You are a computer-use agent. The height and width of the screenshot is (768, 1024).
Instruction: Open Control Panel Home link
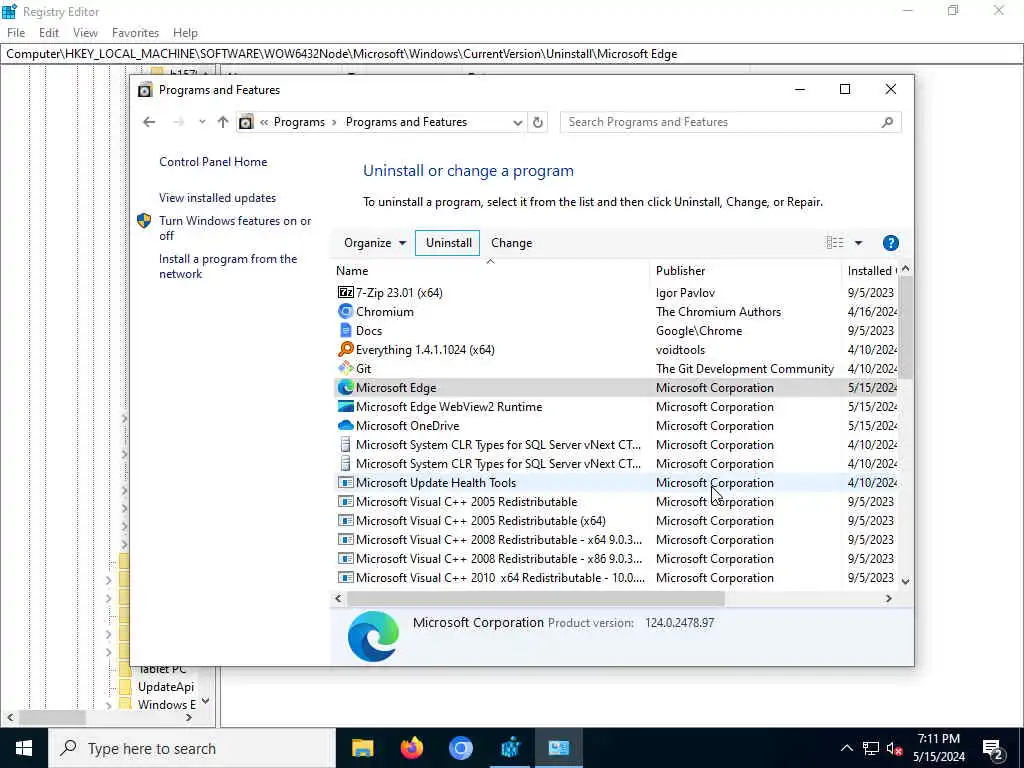[x=213, y=162]
